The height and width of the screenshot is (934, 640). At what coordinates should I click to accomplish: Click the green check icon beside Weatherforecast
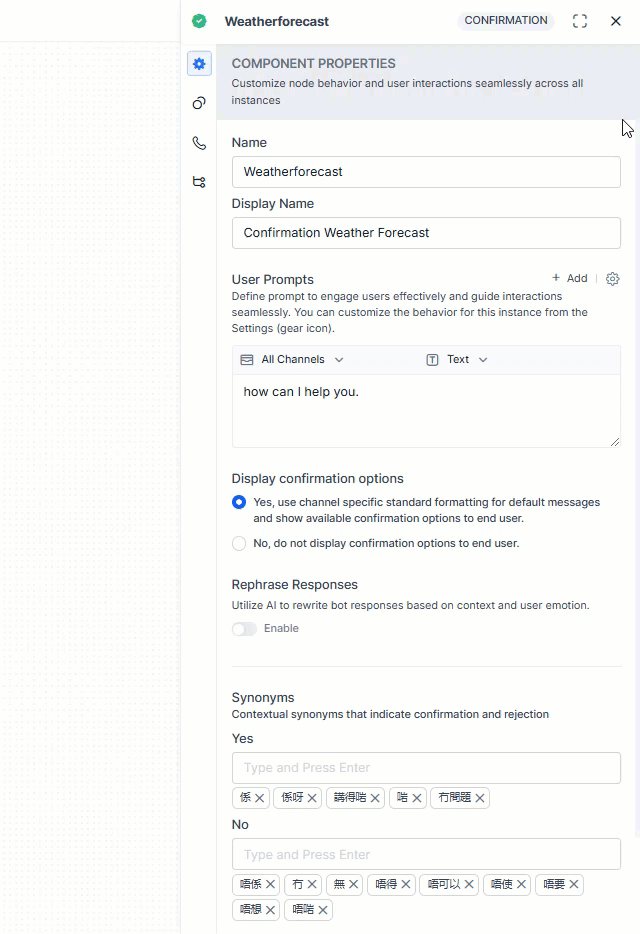click(199, 20)
